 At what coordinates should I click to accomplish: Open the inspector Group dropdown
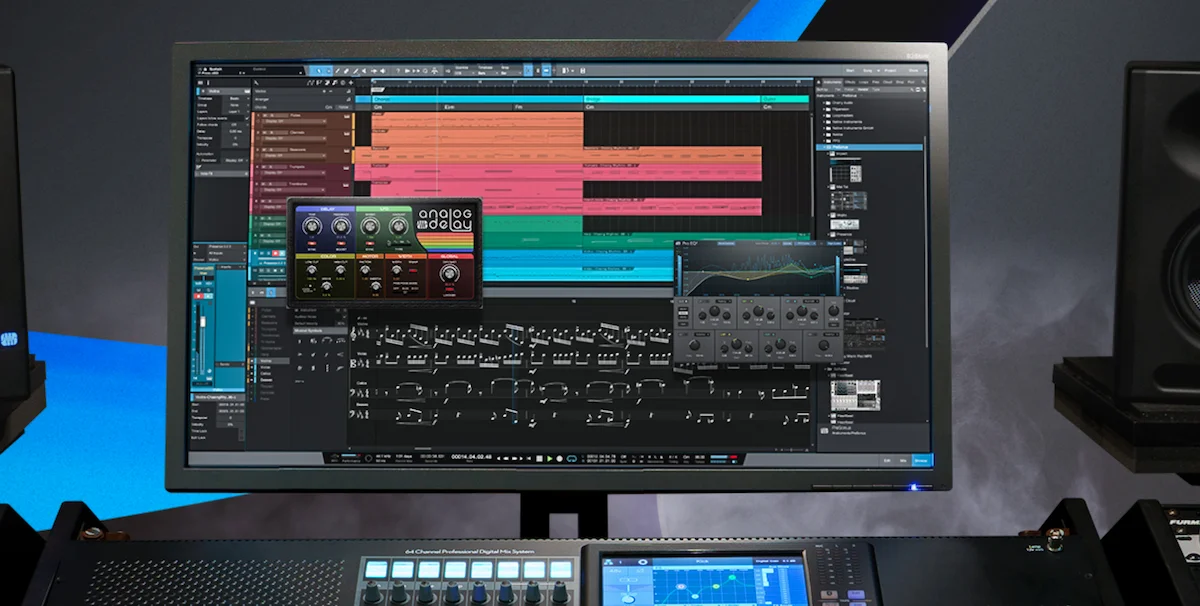(236, 105)
